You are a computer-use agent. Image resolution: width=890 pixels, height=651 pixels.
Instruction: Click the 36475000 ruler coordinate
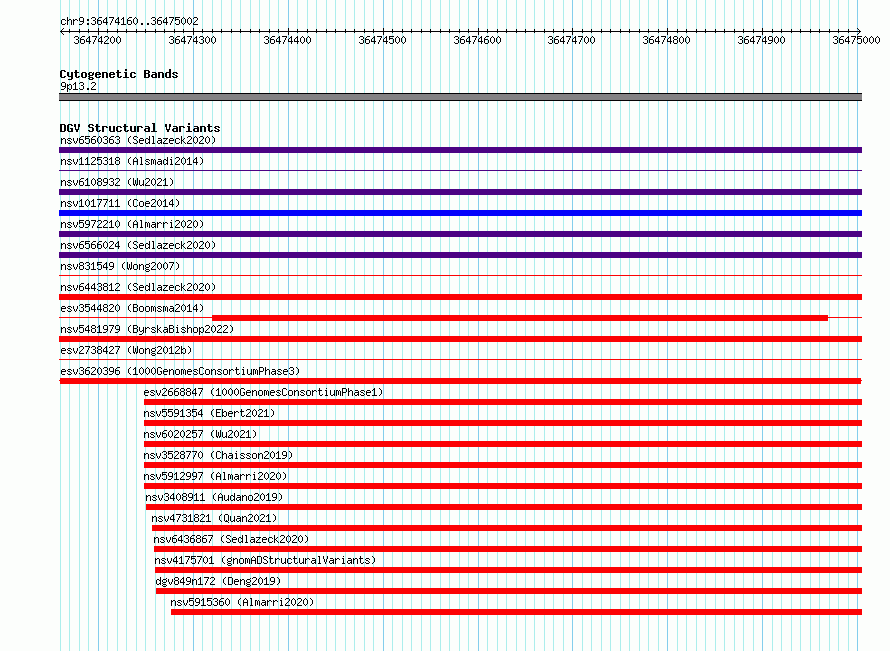click(856, 40)
